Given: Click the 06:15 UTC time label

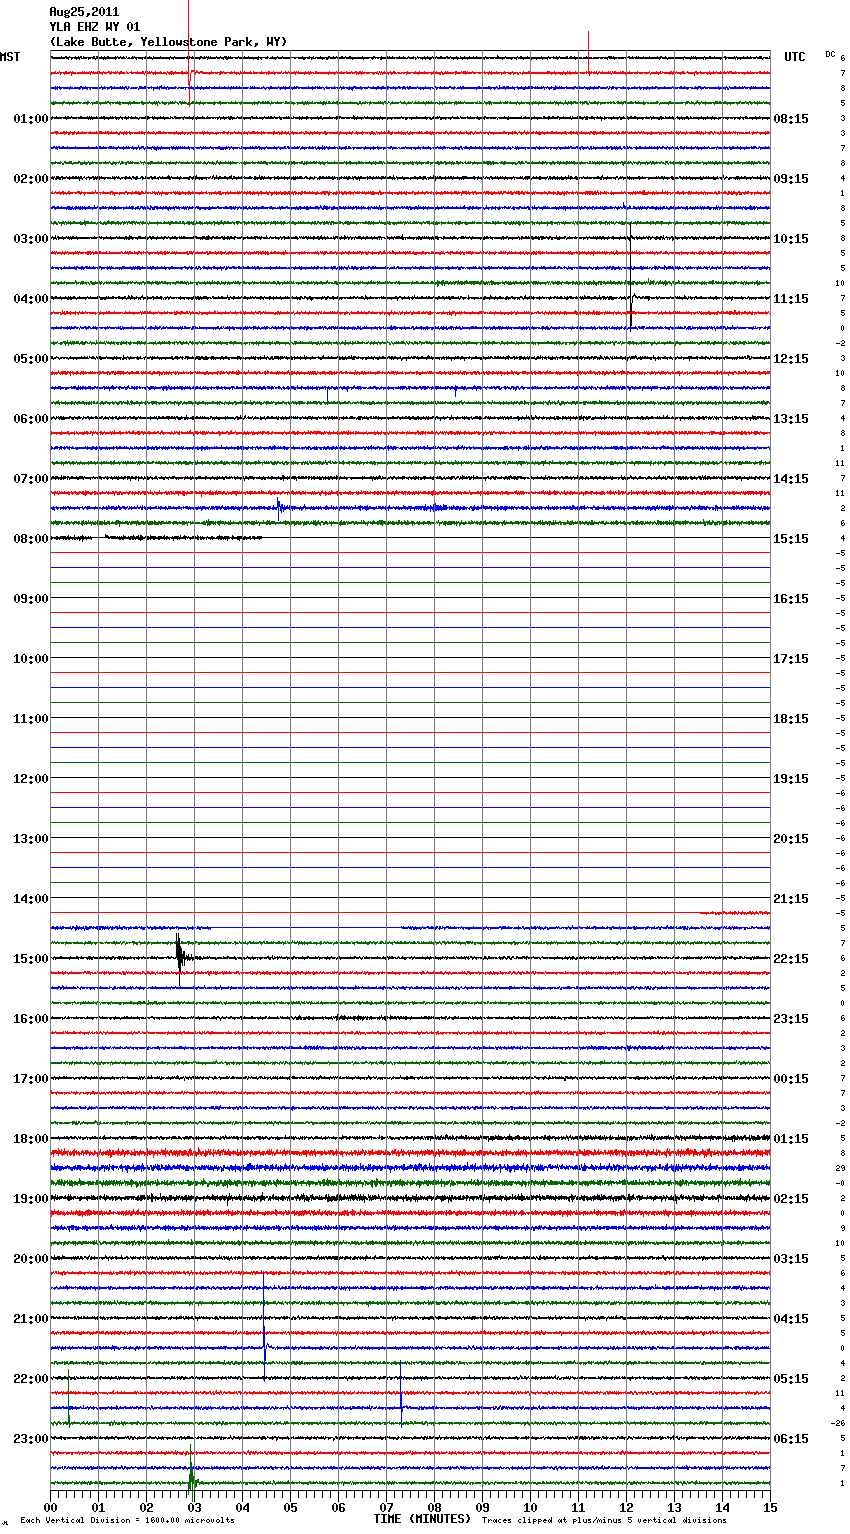Looking at the screenshot, I should pyautogui.click(x=790, y=1439).
